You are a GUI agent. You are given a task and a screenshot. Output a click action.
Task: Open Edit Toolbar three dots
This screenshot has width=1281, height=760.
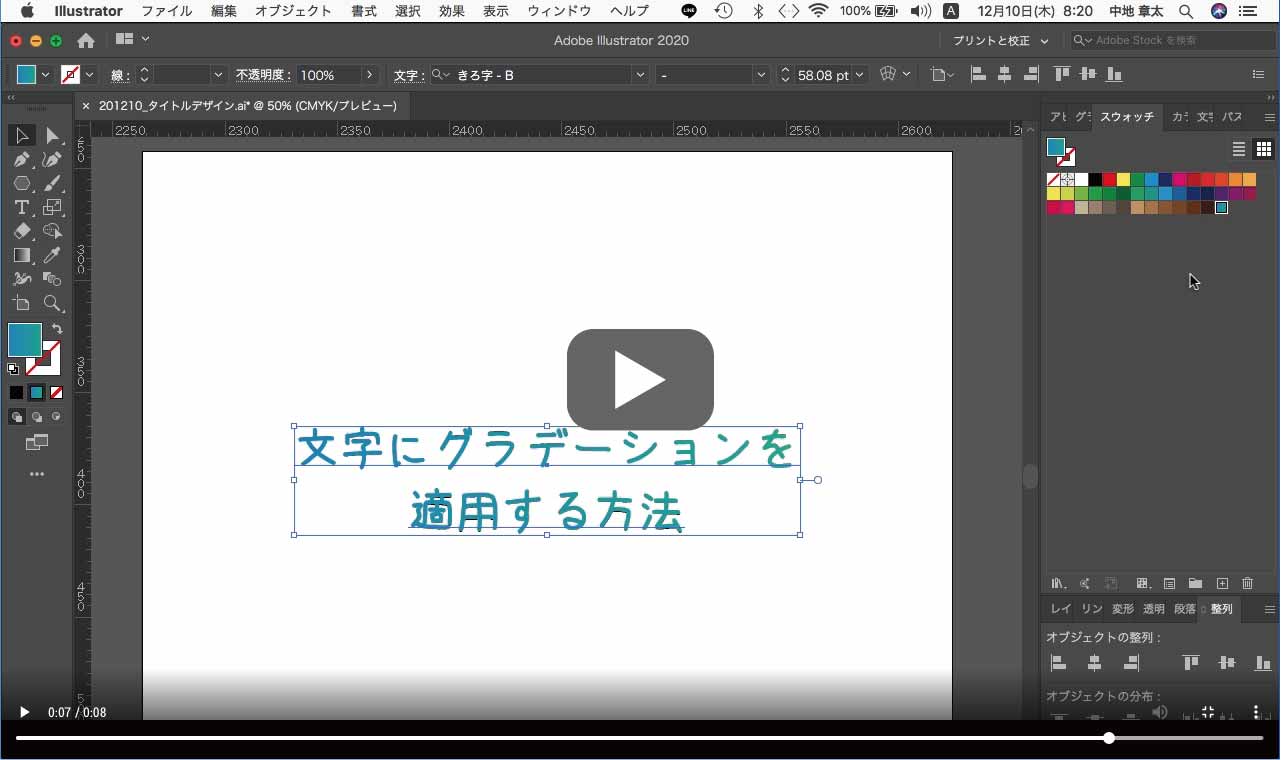(37, 474)
